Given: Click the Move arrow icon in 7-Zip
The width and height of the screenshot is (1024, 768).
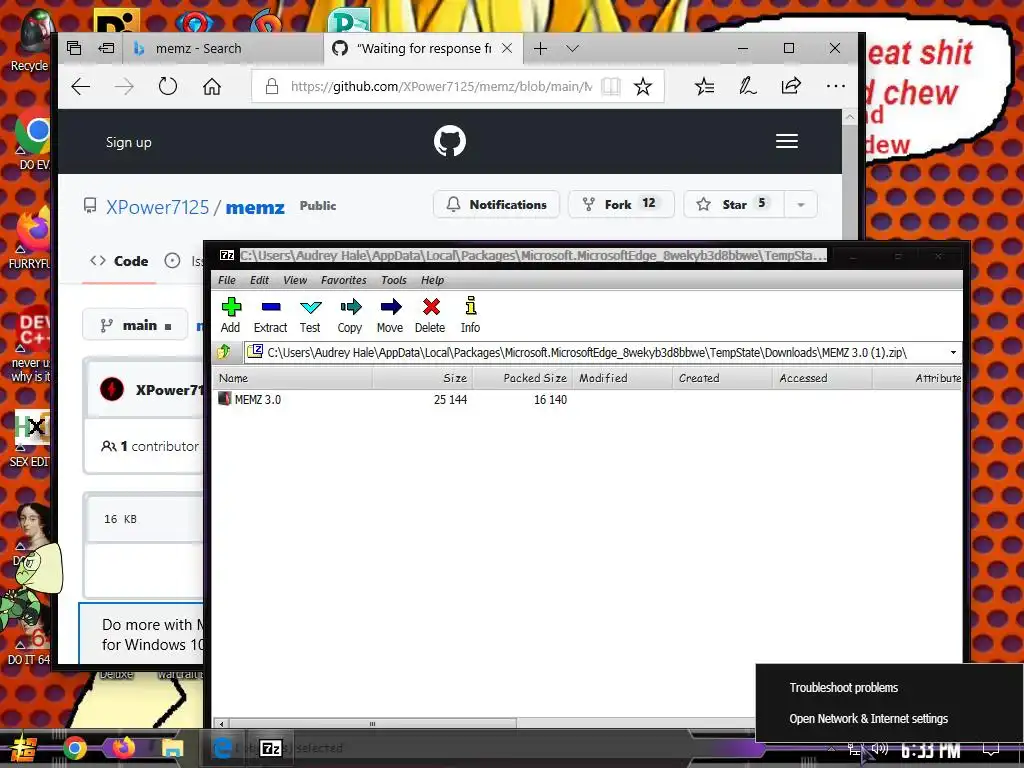Looking at the screenshot, I should [x=390, y=315].
